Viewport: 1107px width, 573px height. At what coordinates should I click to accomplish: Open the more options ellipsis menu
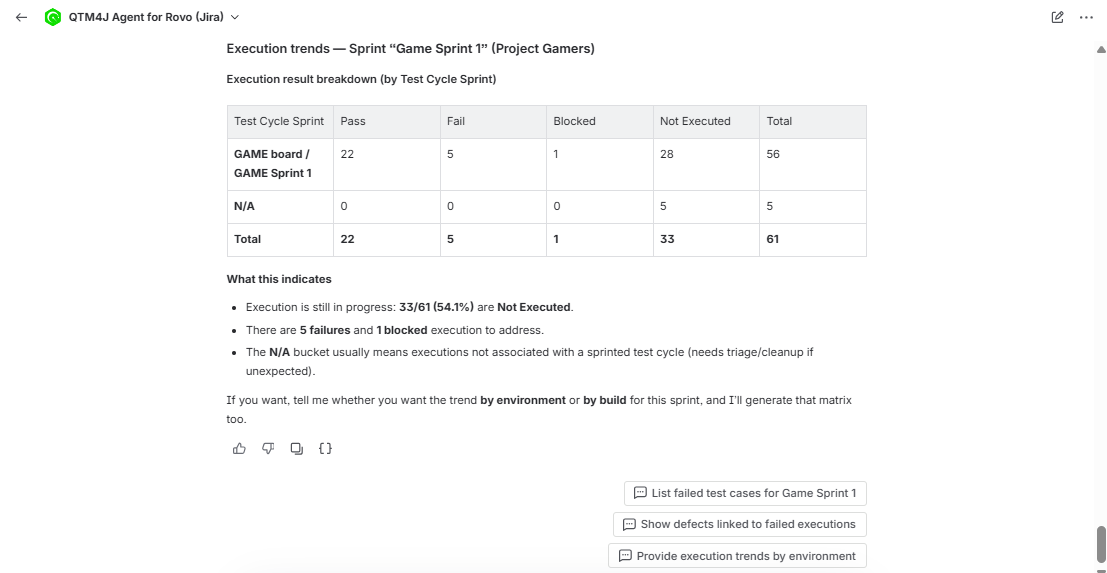coord(1087,17)
